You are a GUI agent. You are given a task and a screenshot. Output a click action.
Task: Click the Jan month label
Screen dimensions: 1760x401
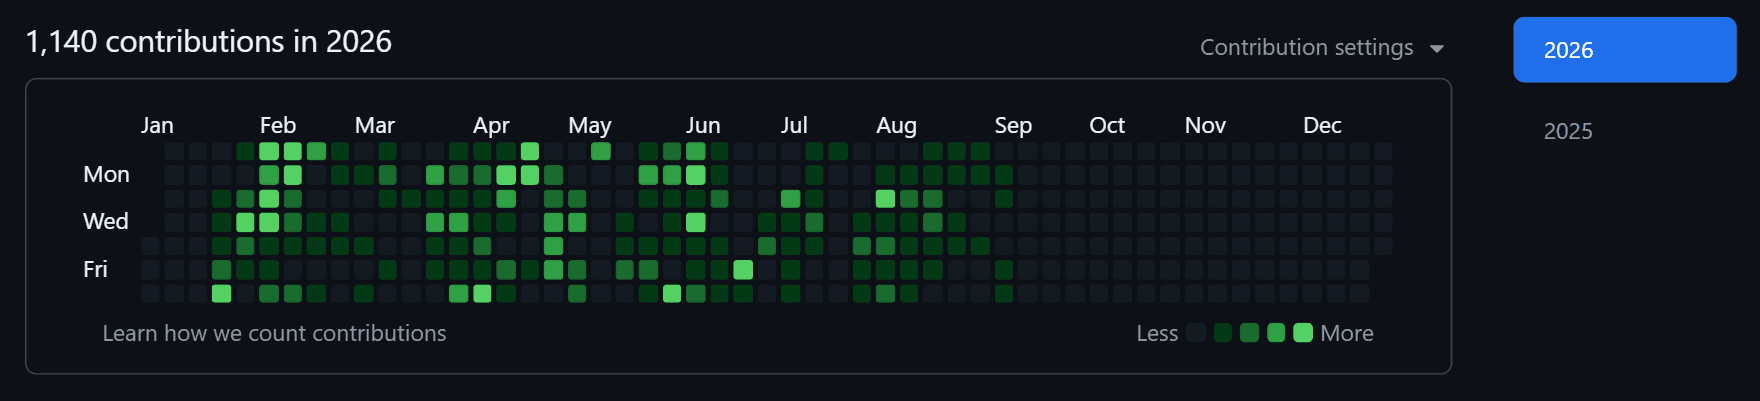[157, 125]
